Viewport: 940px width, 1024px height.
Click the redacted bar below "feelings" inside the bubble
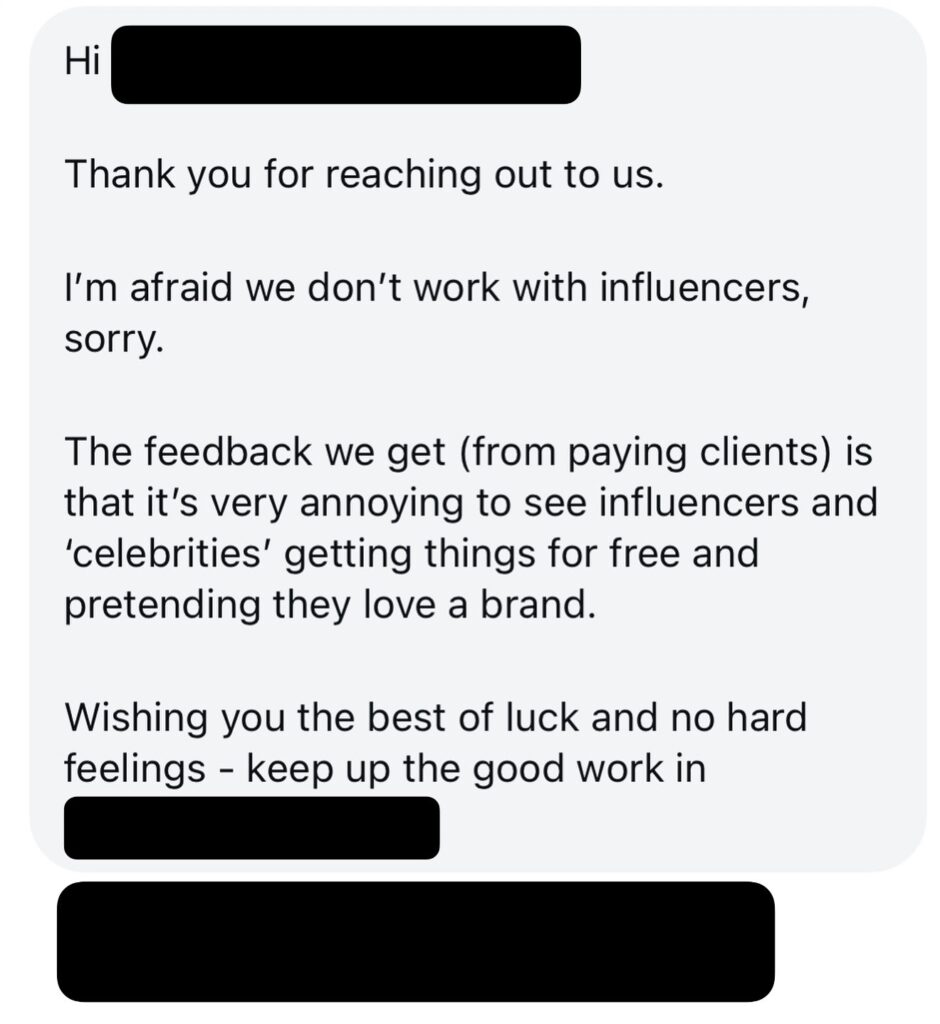251,827
